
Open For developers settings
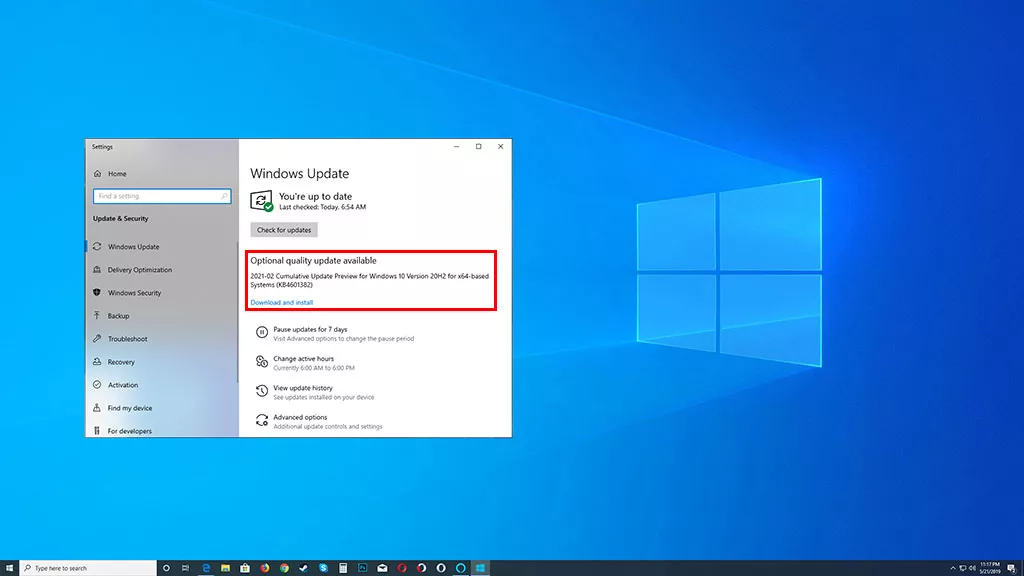pos(129,431)
